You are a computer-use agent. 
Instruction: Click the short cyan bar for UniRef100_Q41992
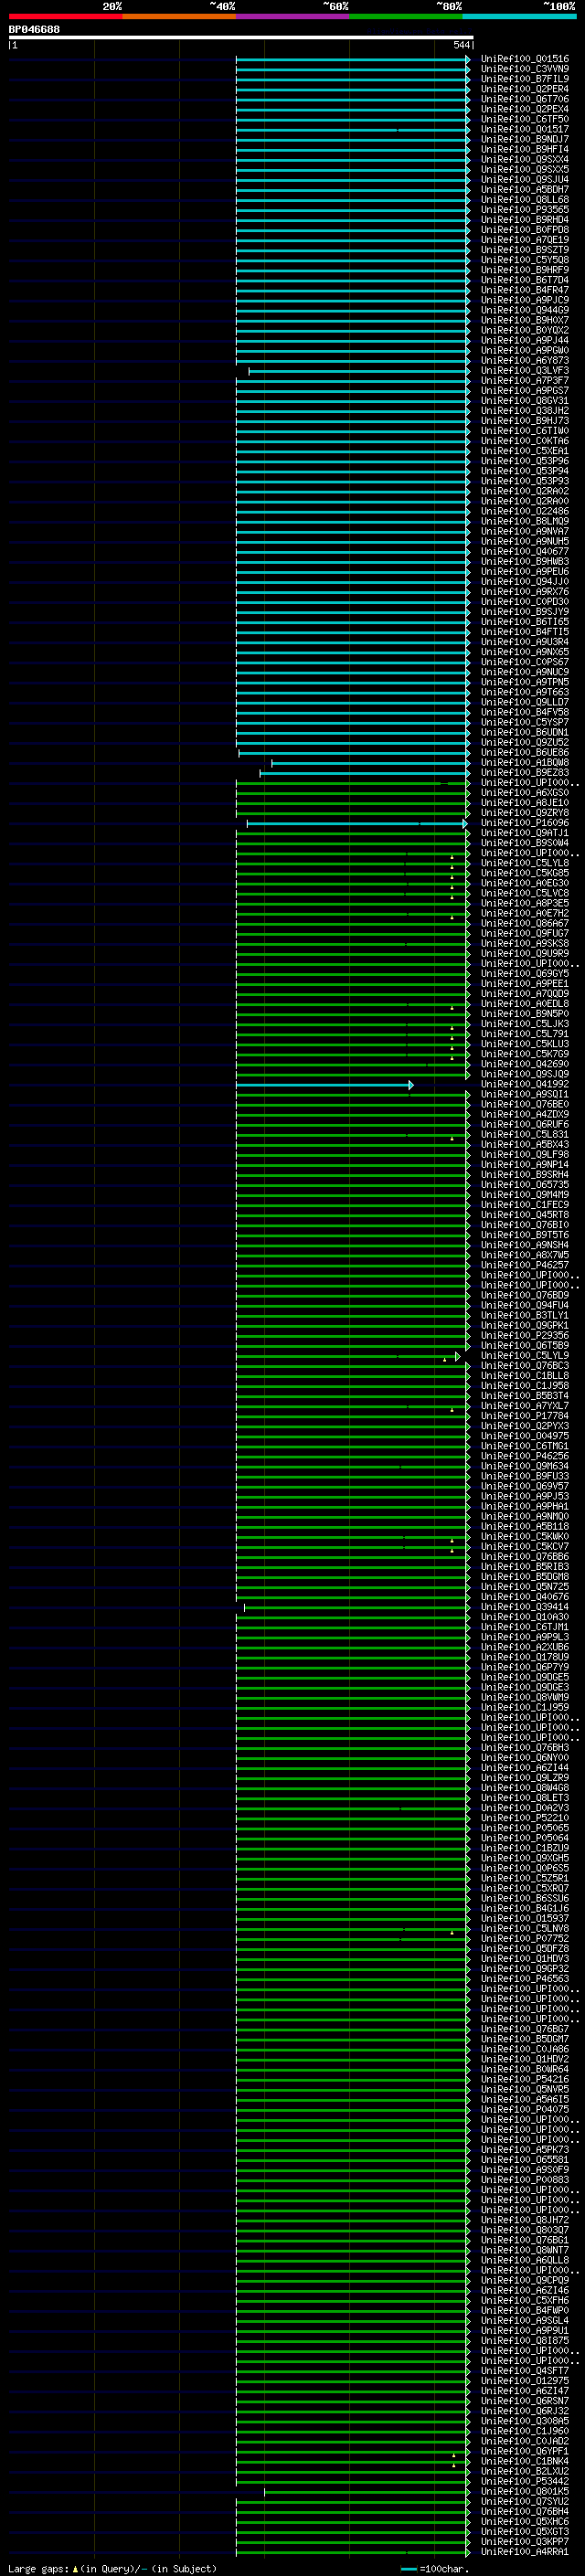pyautogui.click(x=324, y=1085)
